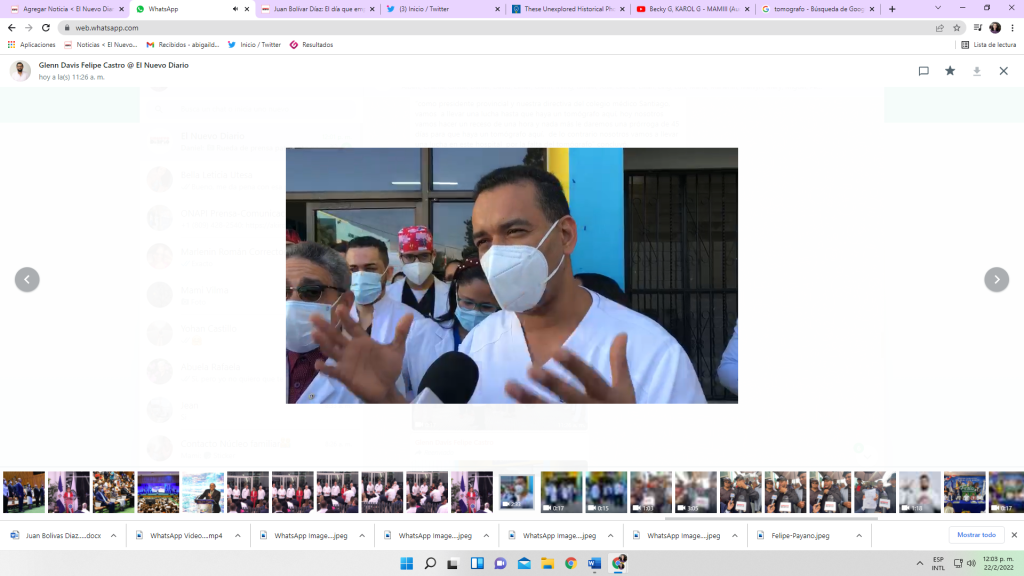Image resolution: width=1024 pixels, height=576 pixels.
Task: Close the WhatsApp media viewer
Action: (1003, 71)
